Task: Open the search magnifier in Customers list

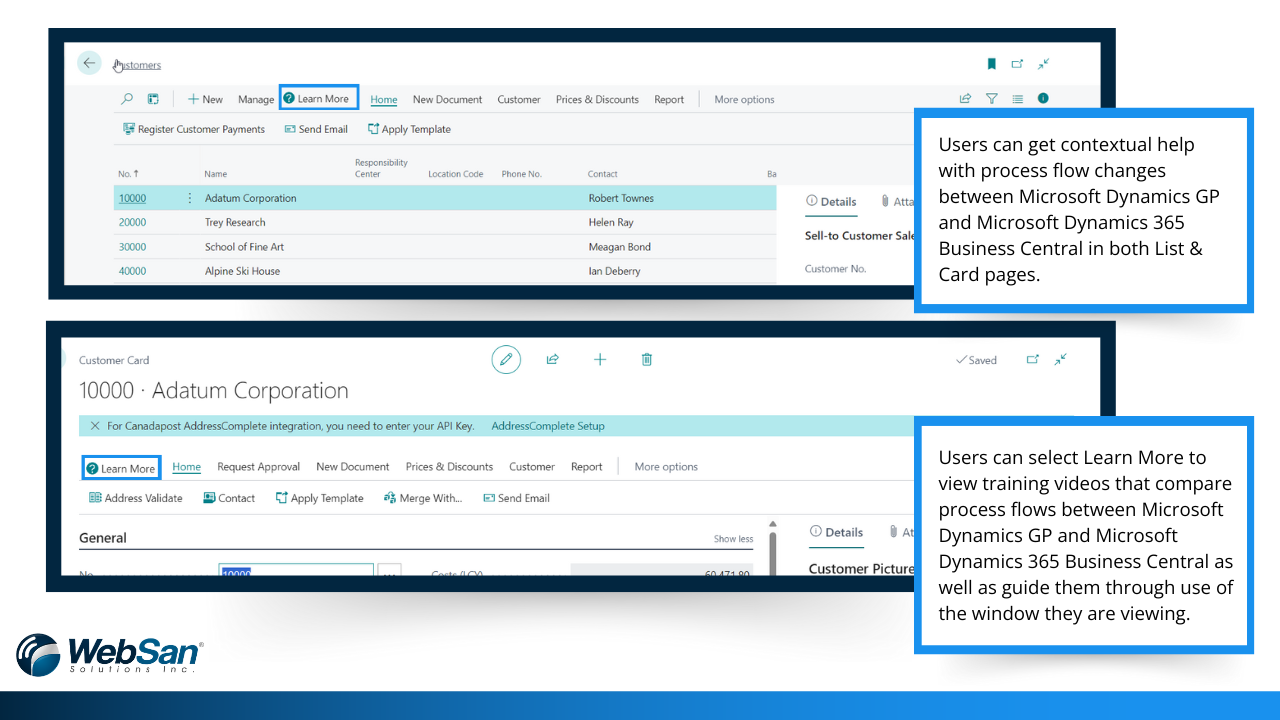Action: pos(127,99)
